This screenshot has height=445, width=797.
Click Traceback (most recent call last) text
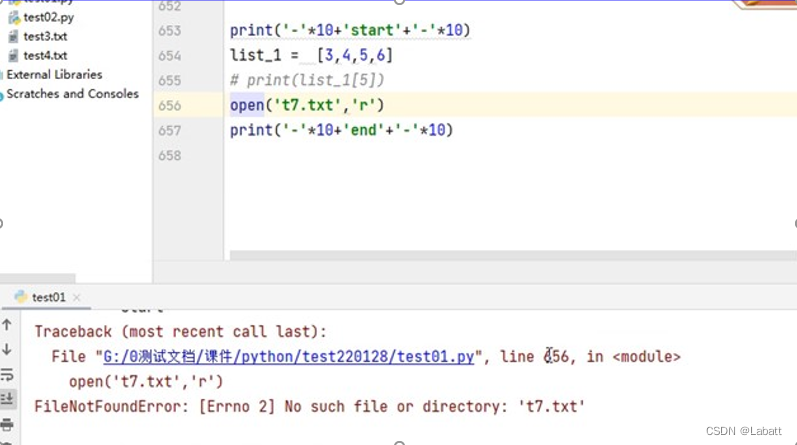click(x=180, y=332)
